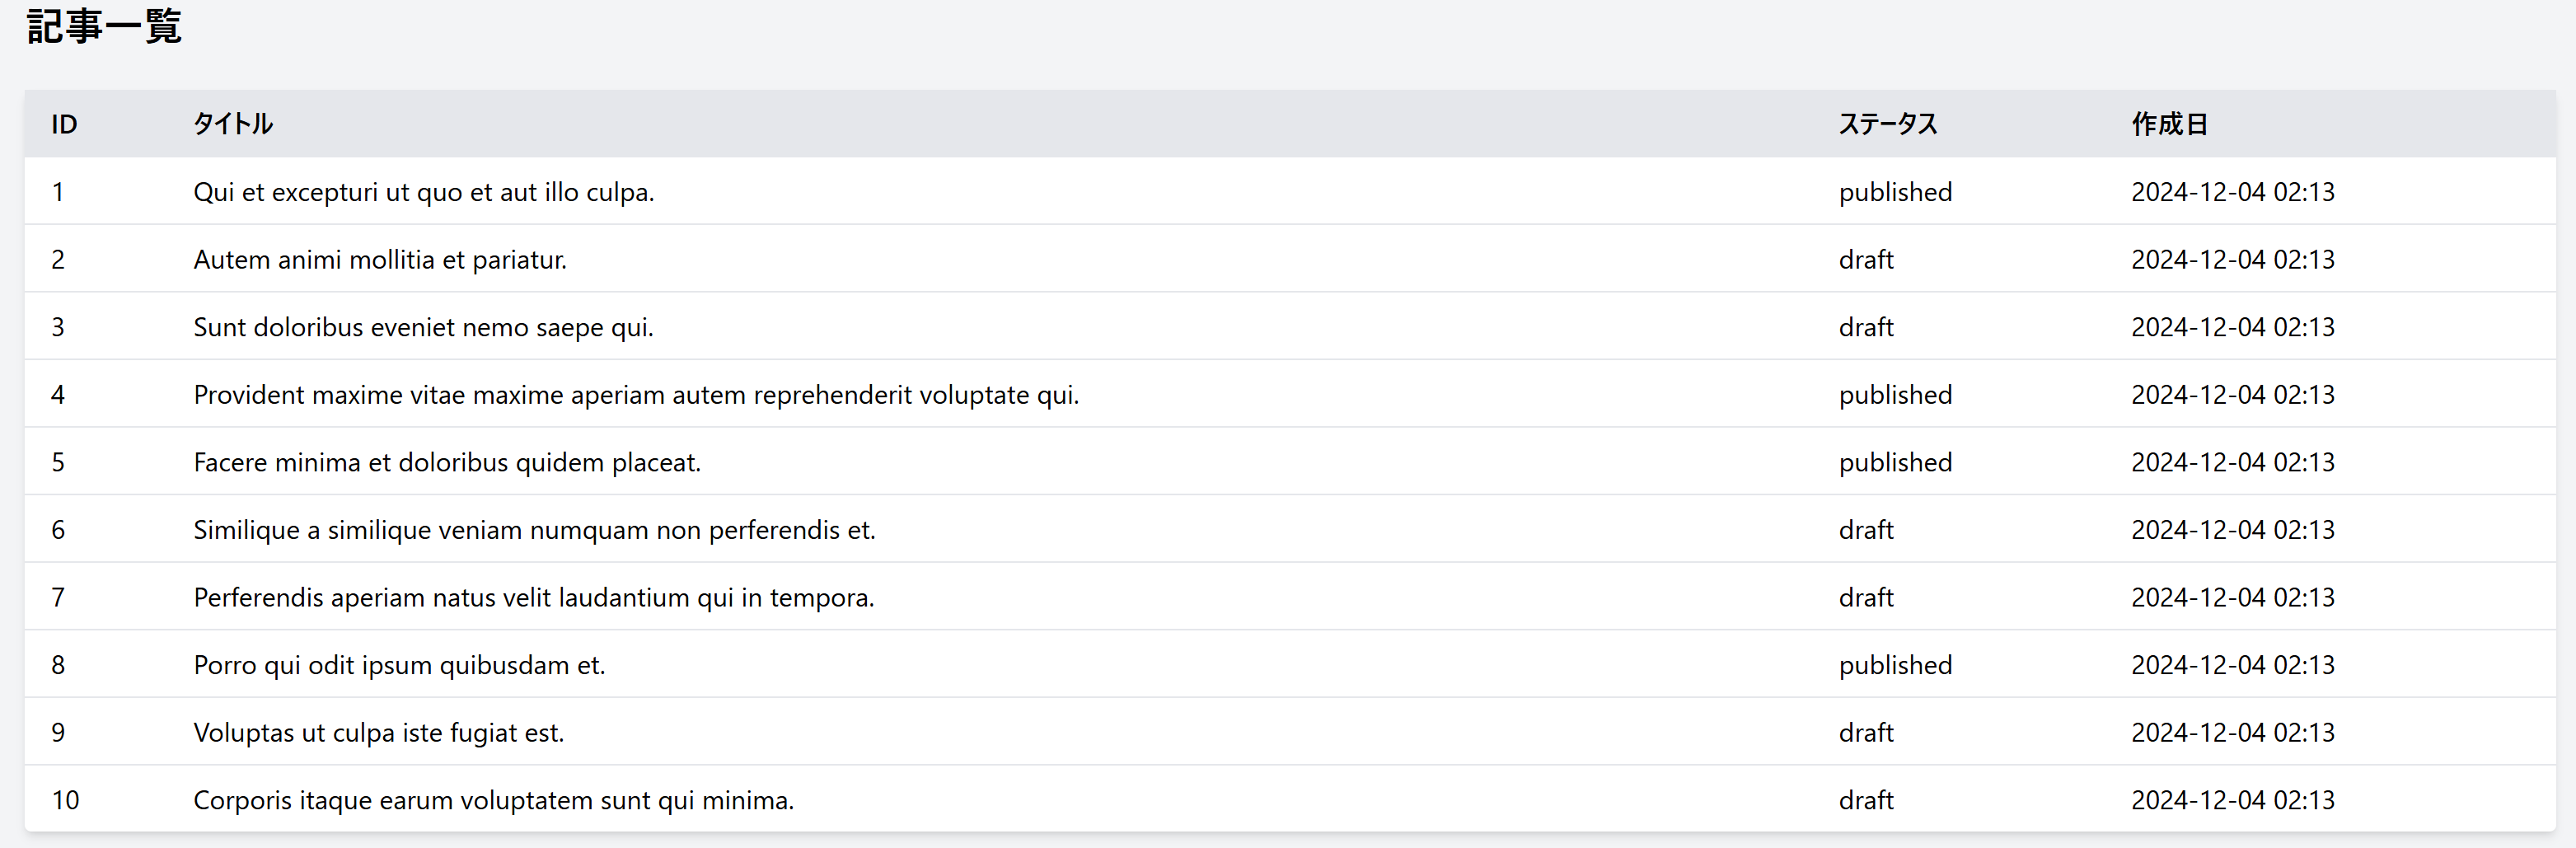Screen dimensions: 2576x848
Task: Click the 作成日 column header
Action: [2169, 124]
